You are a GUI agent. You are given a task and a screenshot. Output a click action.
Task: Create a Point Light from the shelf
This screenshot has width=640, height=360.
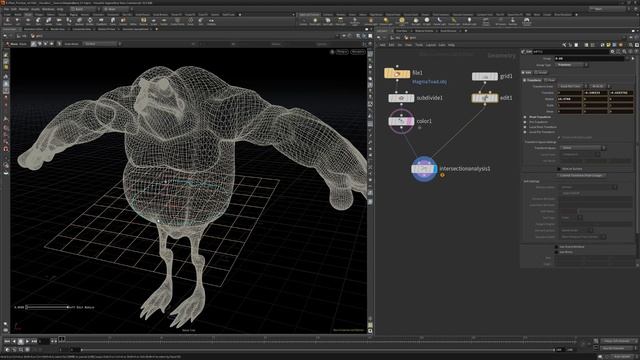315,21
